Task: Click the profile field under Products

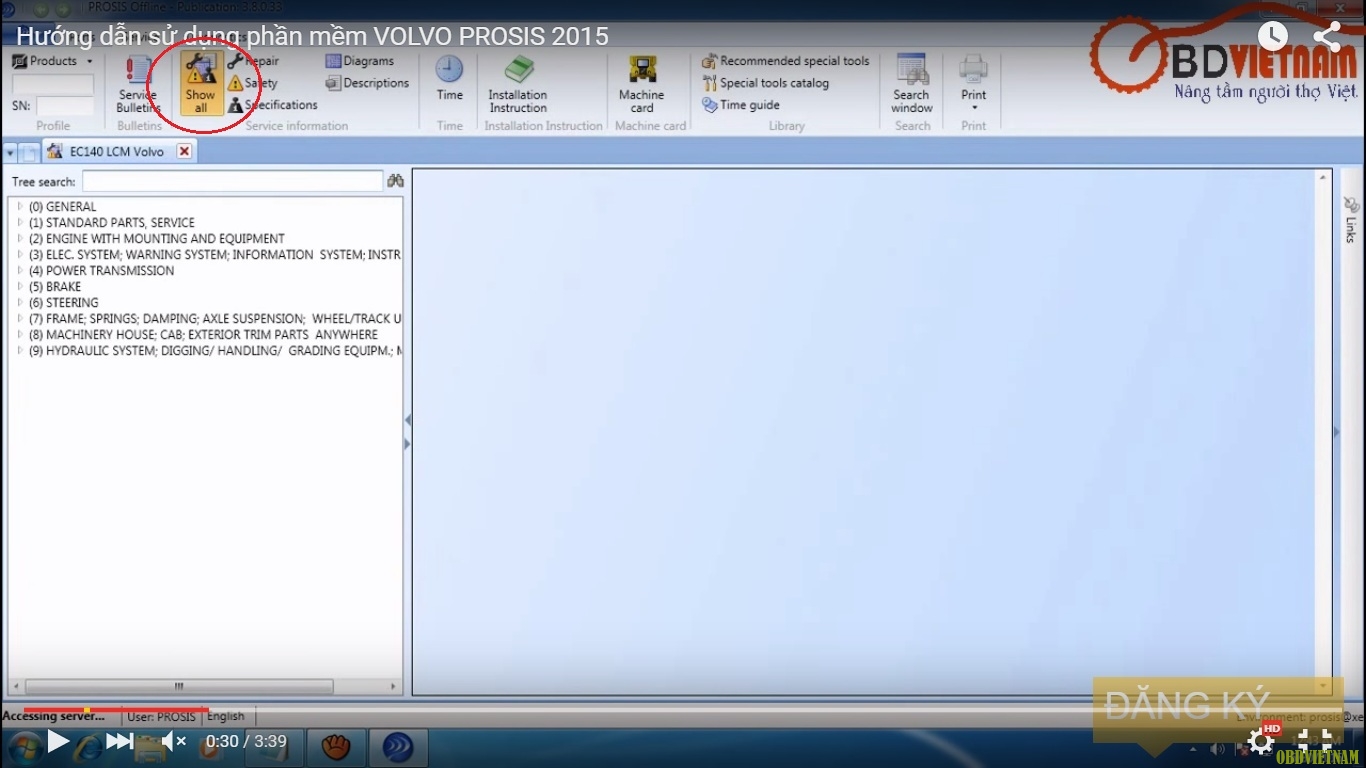Action: pyautogui.click(x=53, y=84)
